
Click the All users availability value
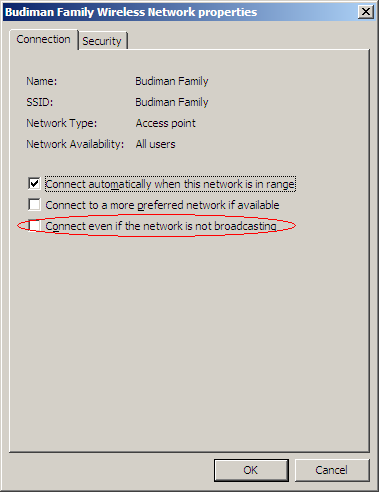pos(155,144)
